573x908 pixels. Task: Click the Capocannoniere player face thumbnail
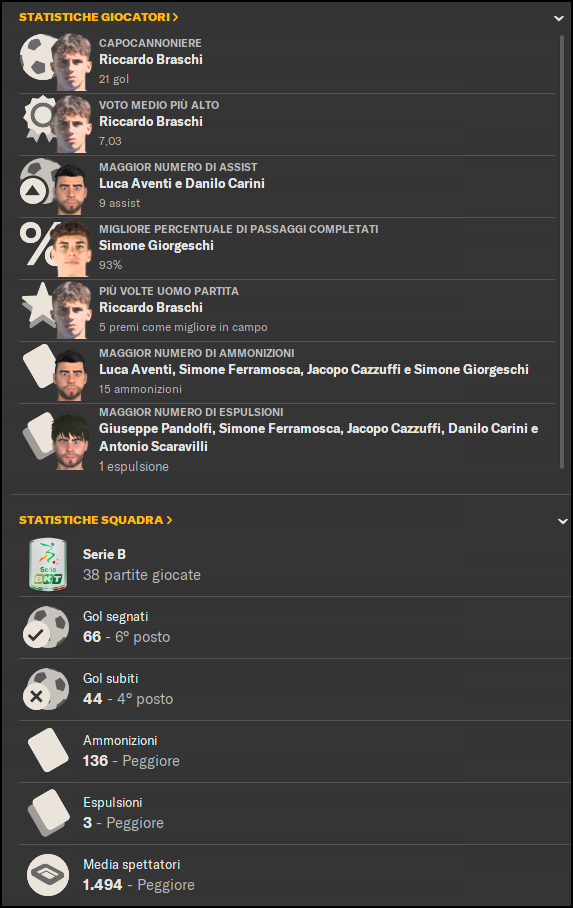(x=71, y=62)
